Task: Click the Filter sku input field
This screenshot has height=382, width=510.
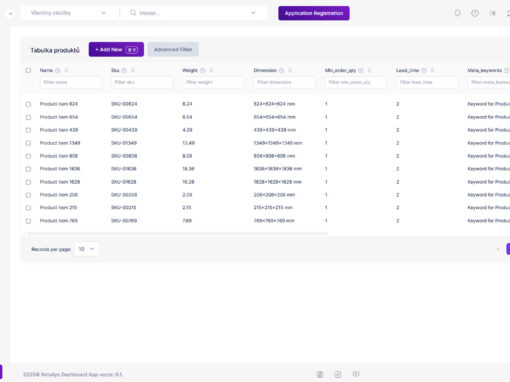Action: 142,82
